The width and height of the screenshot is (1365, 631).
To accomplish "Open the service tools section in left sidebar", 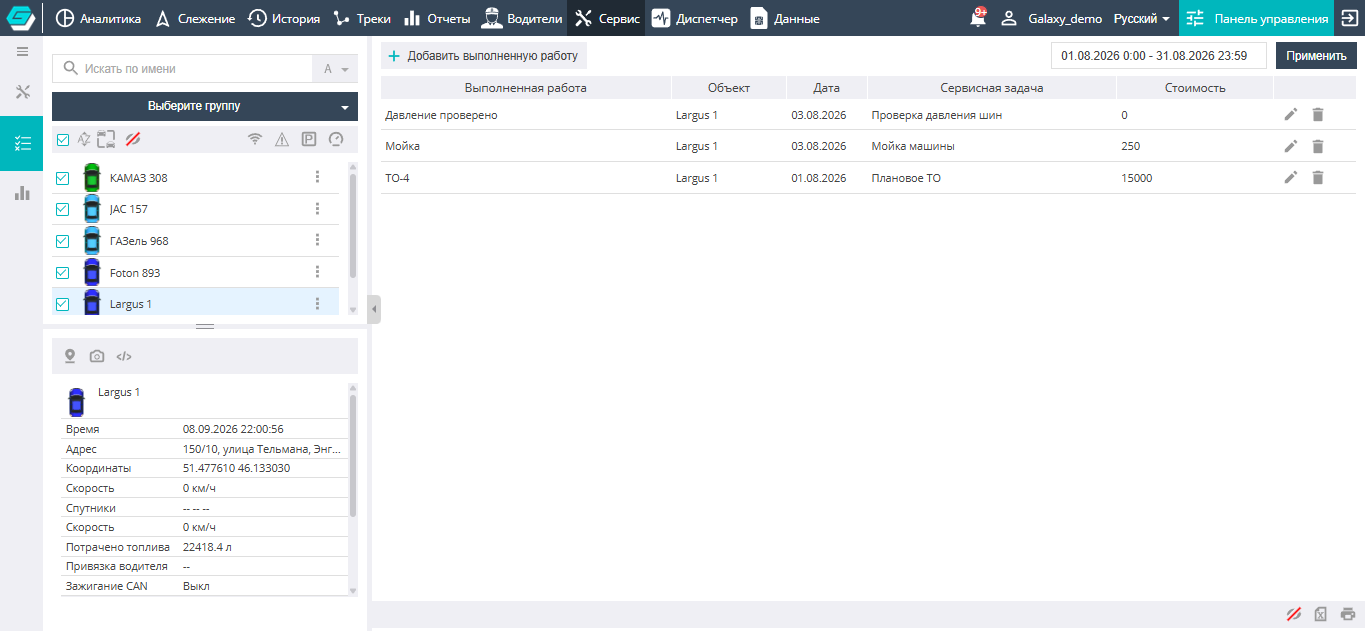I will 22,93.
